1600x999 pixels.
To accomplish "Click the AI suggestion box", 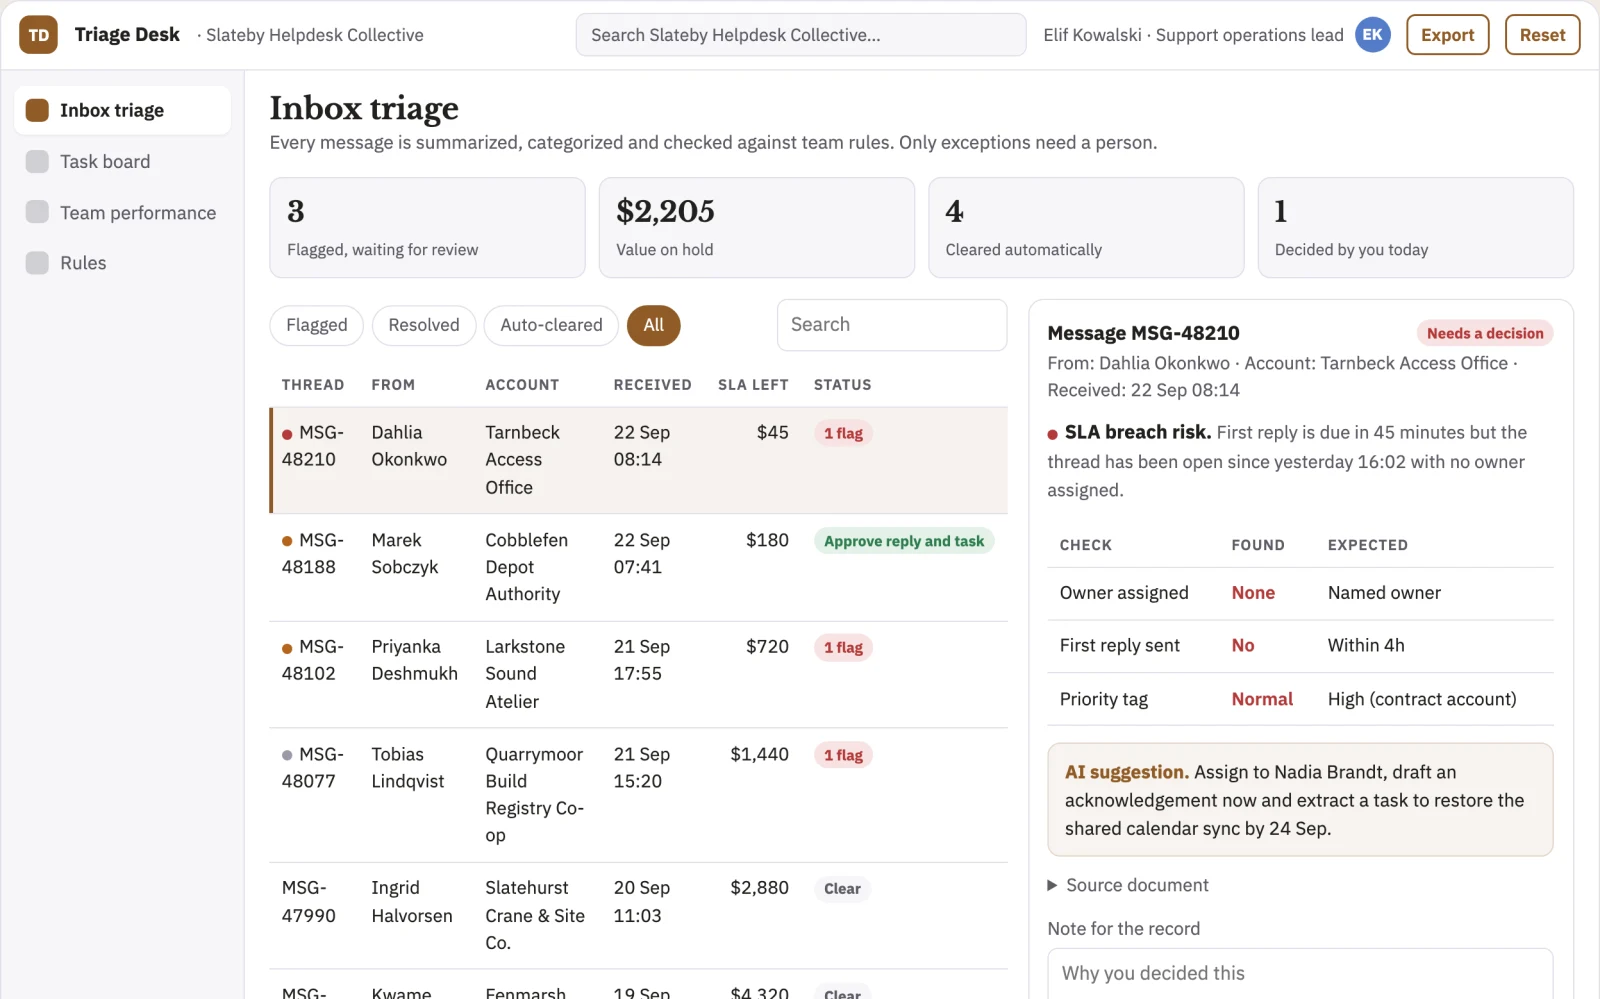I will click(1300, 800).
